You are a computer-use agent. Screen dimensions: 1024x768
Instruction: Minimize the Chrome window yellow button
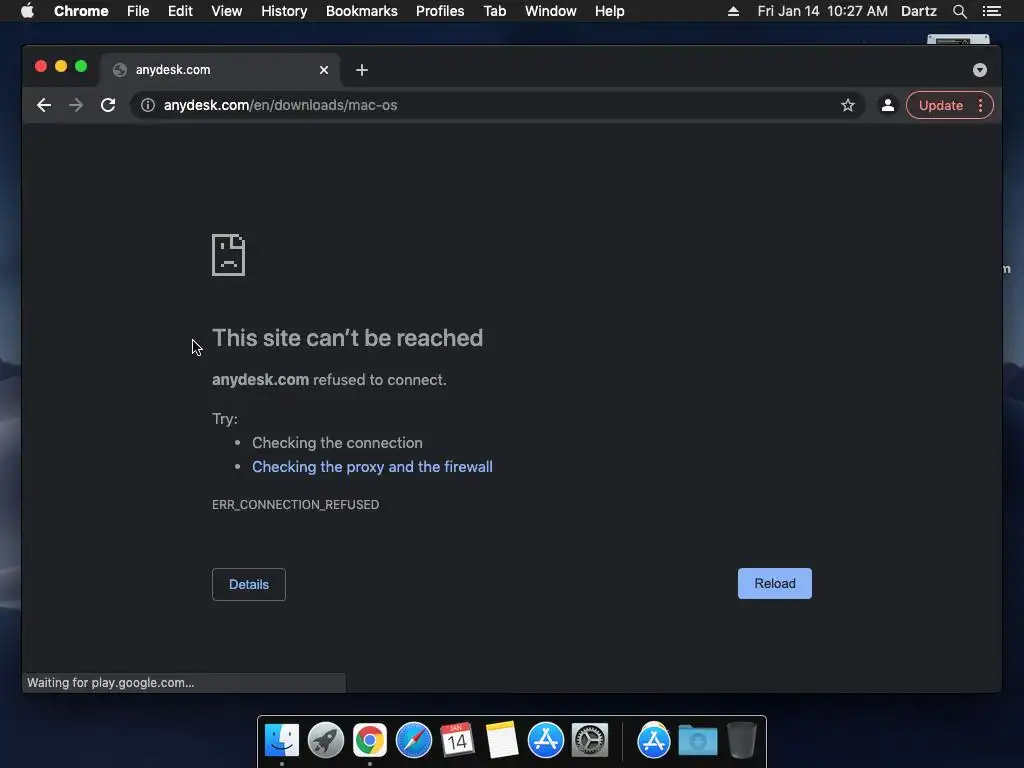(61, 66)
